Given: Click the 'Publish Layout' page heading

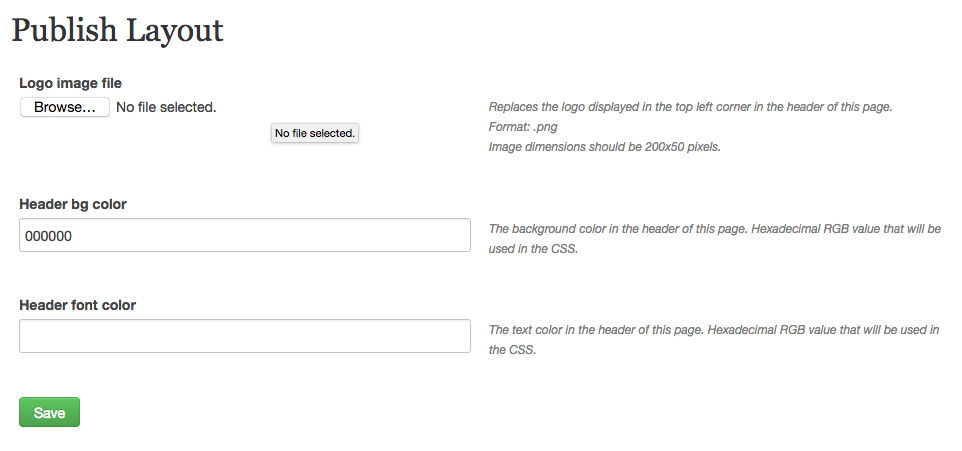Looking at the screenshot, I should pos(117,30).
